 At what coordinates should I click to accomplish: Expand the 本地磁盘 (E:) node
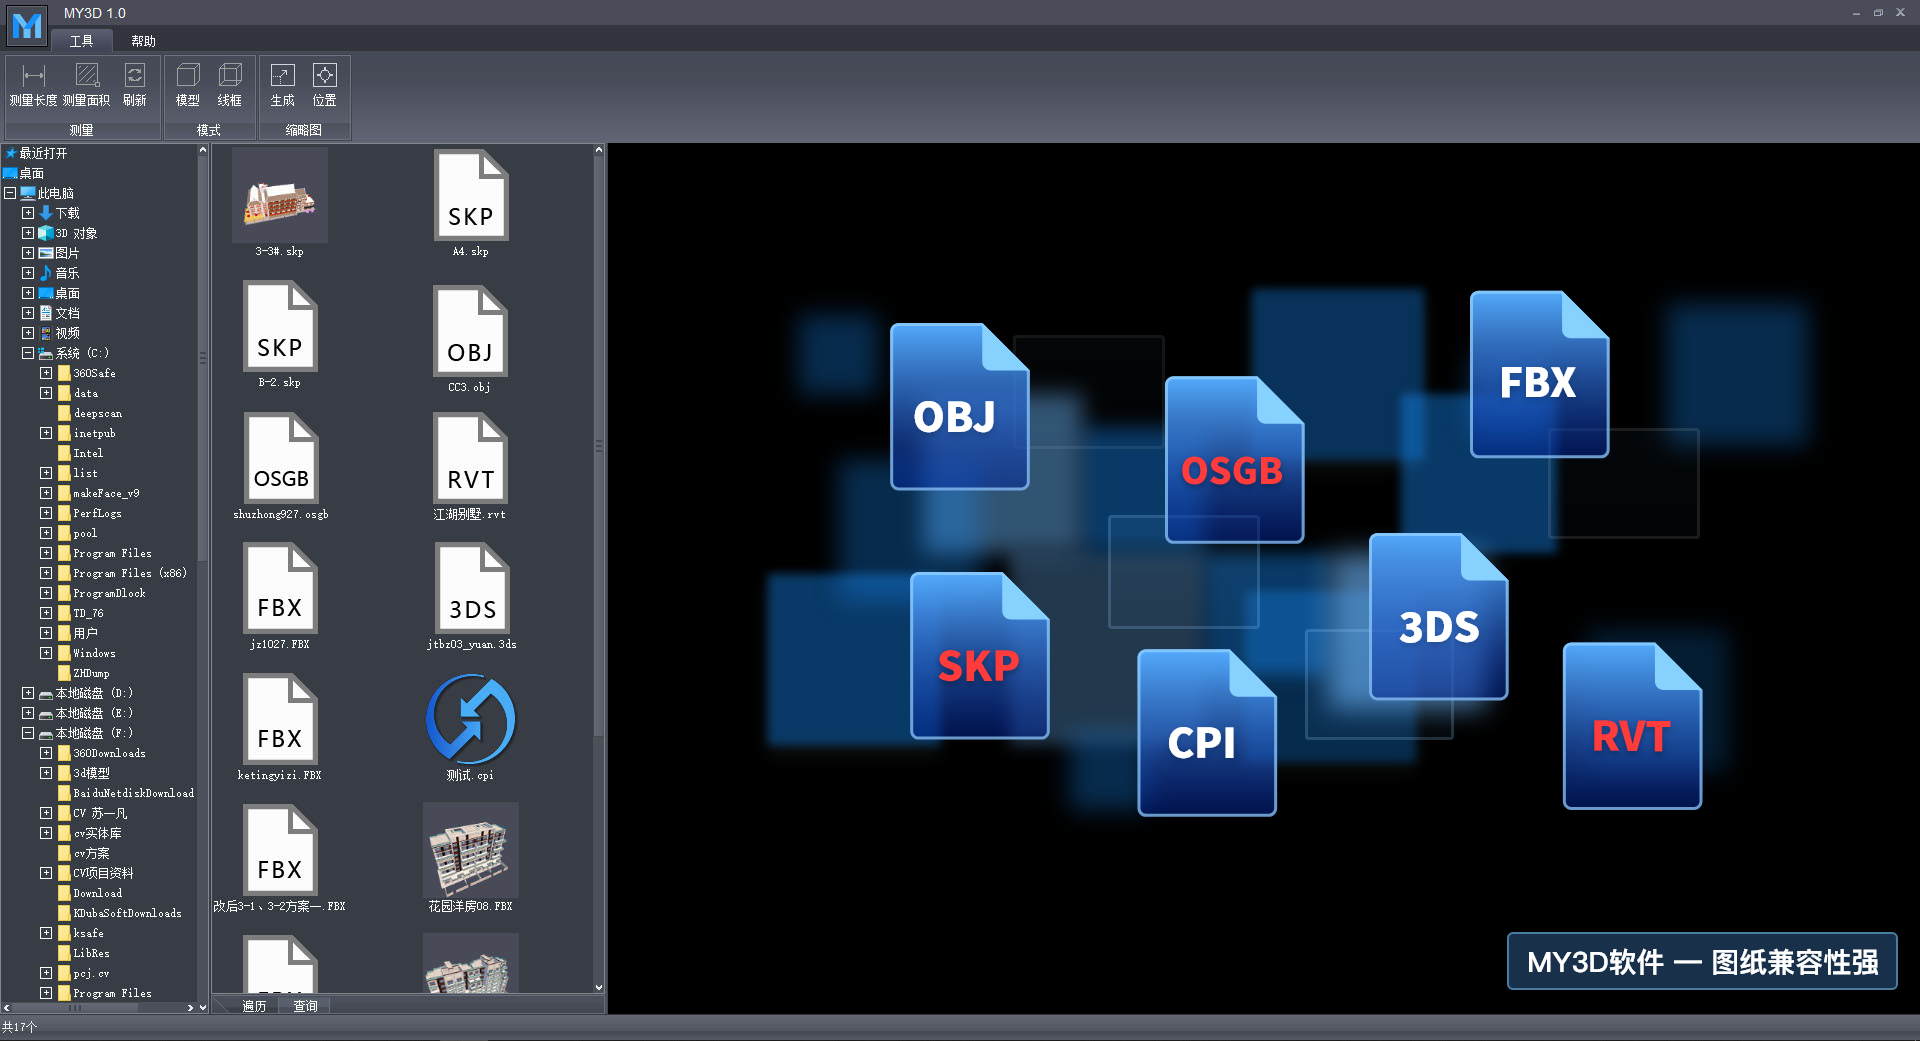point(28,713)
